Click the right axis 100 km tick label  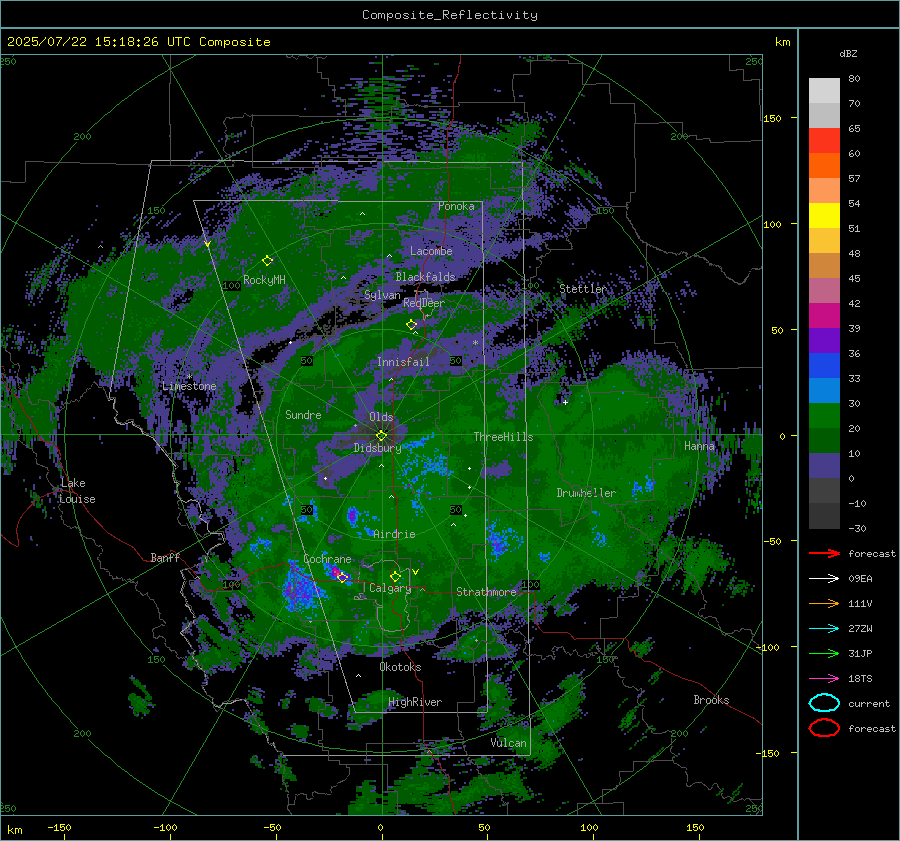tap(772, 224)
